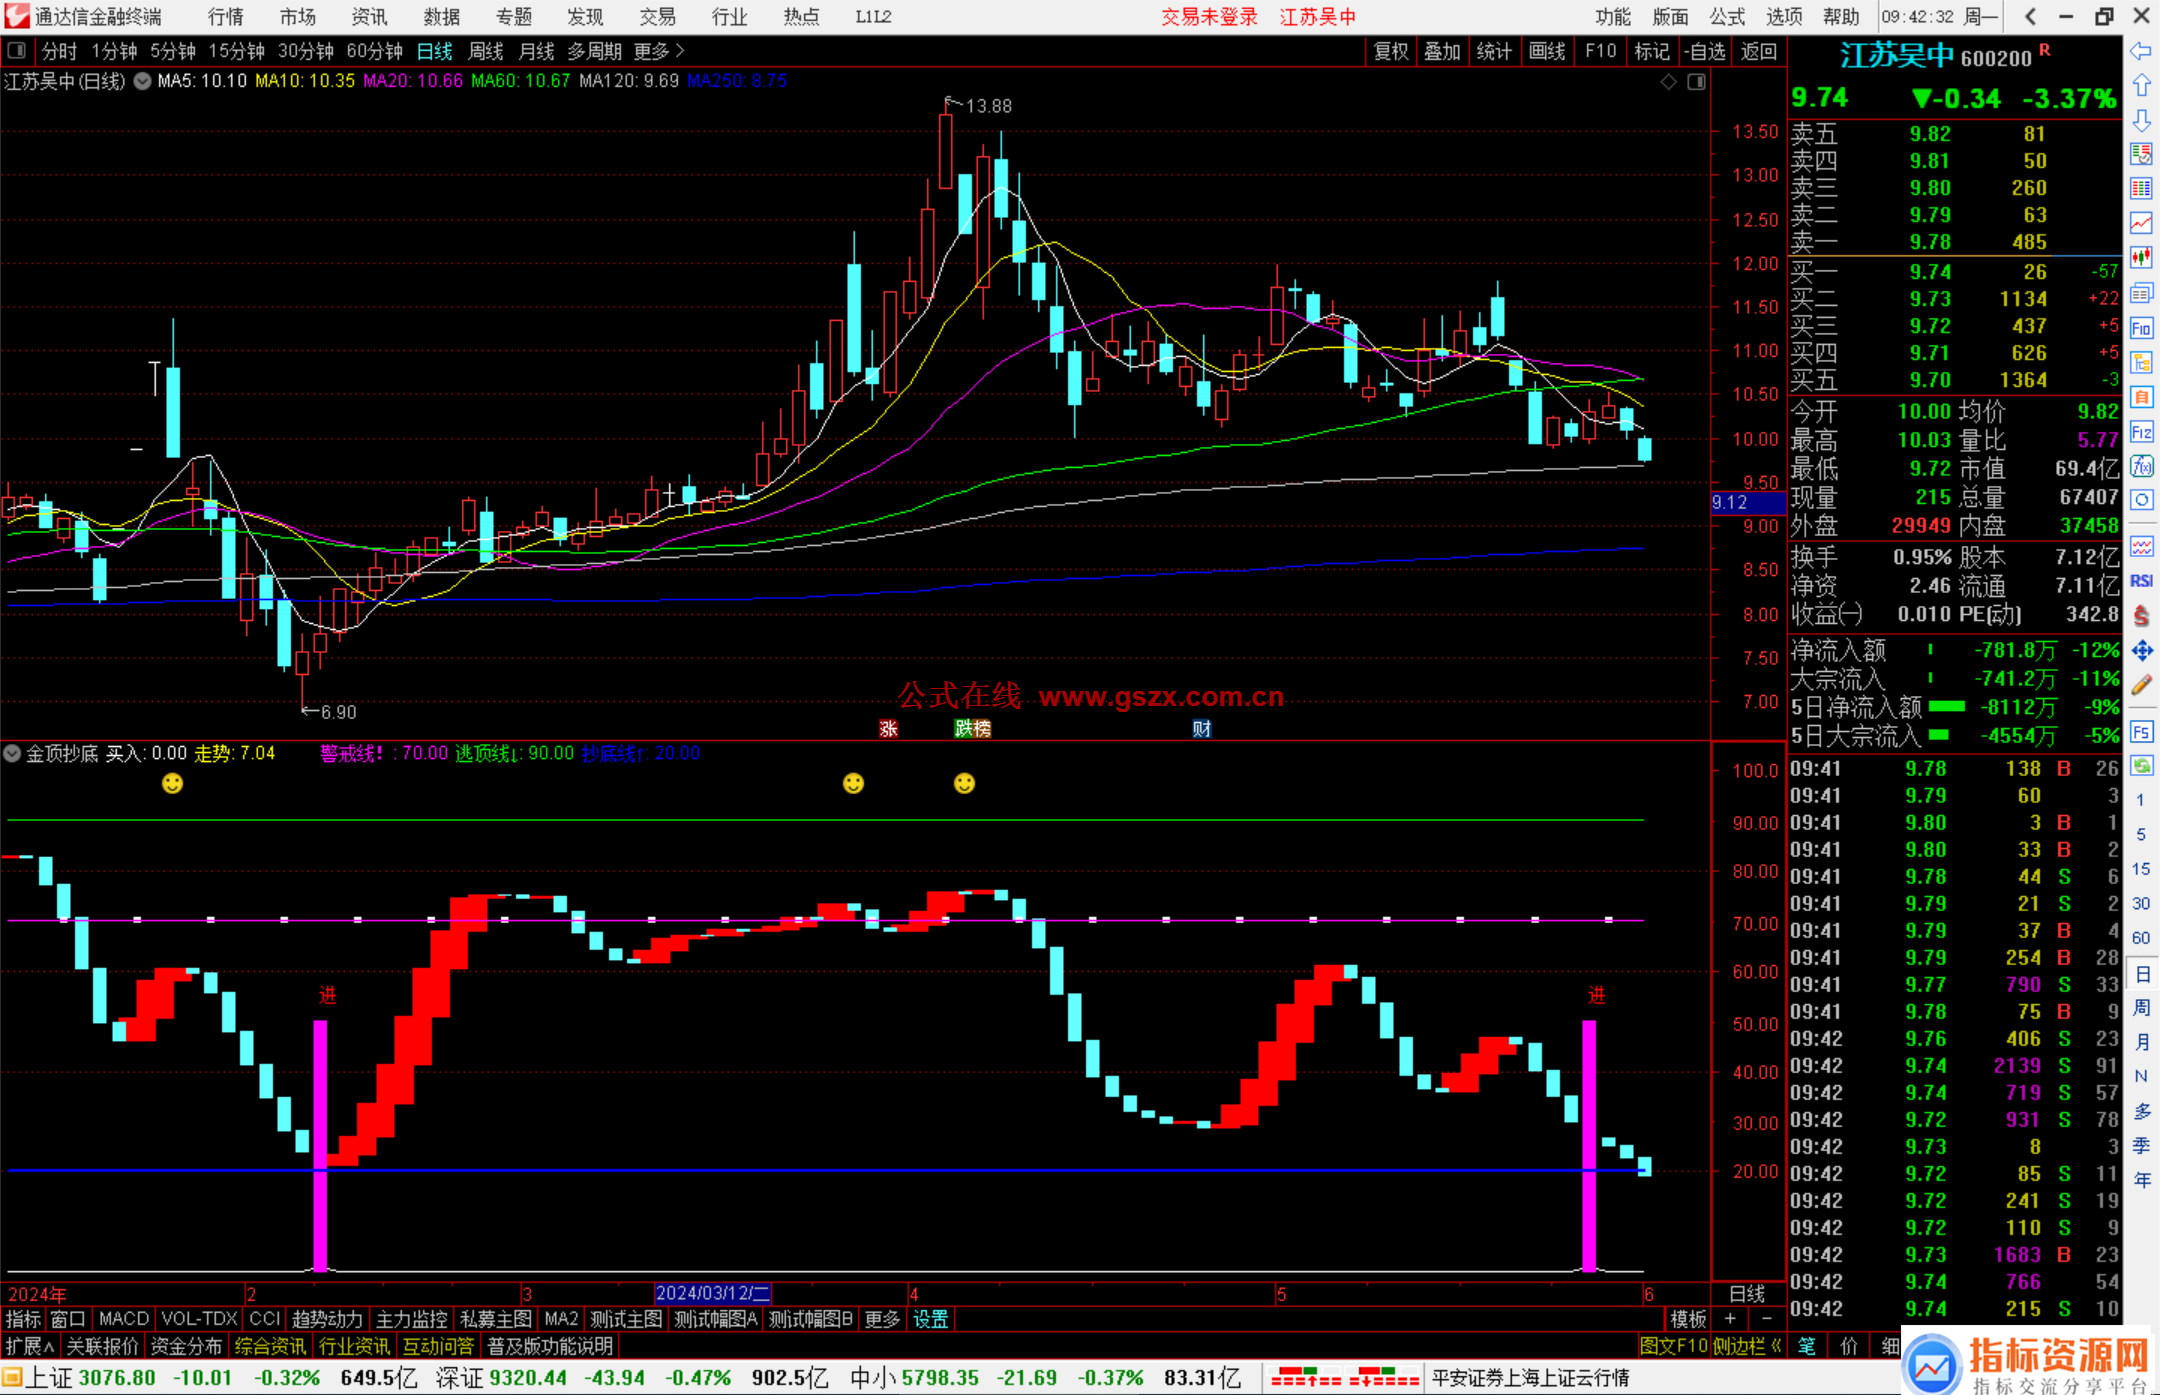
Task: Click the 跌榜 tag below price chart
Action: [972, 729]
